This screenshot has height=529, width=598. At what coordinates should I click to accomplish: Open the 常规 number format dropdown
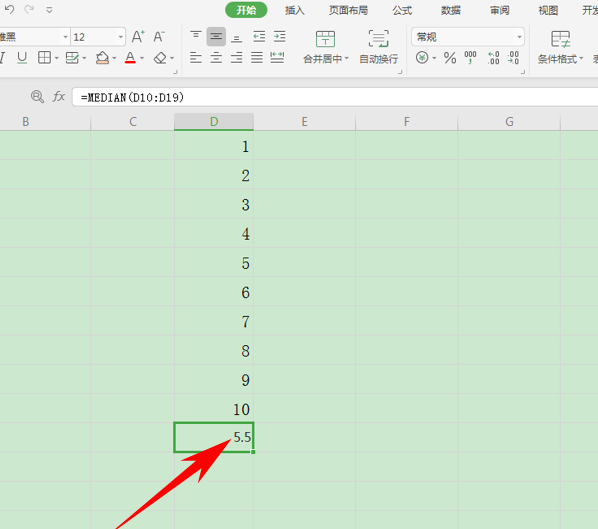[519, 37]
